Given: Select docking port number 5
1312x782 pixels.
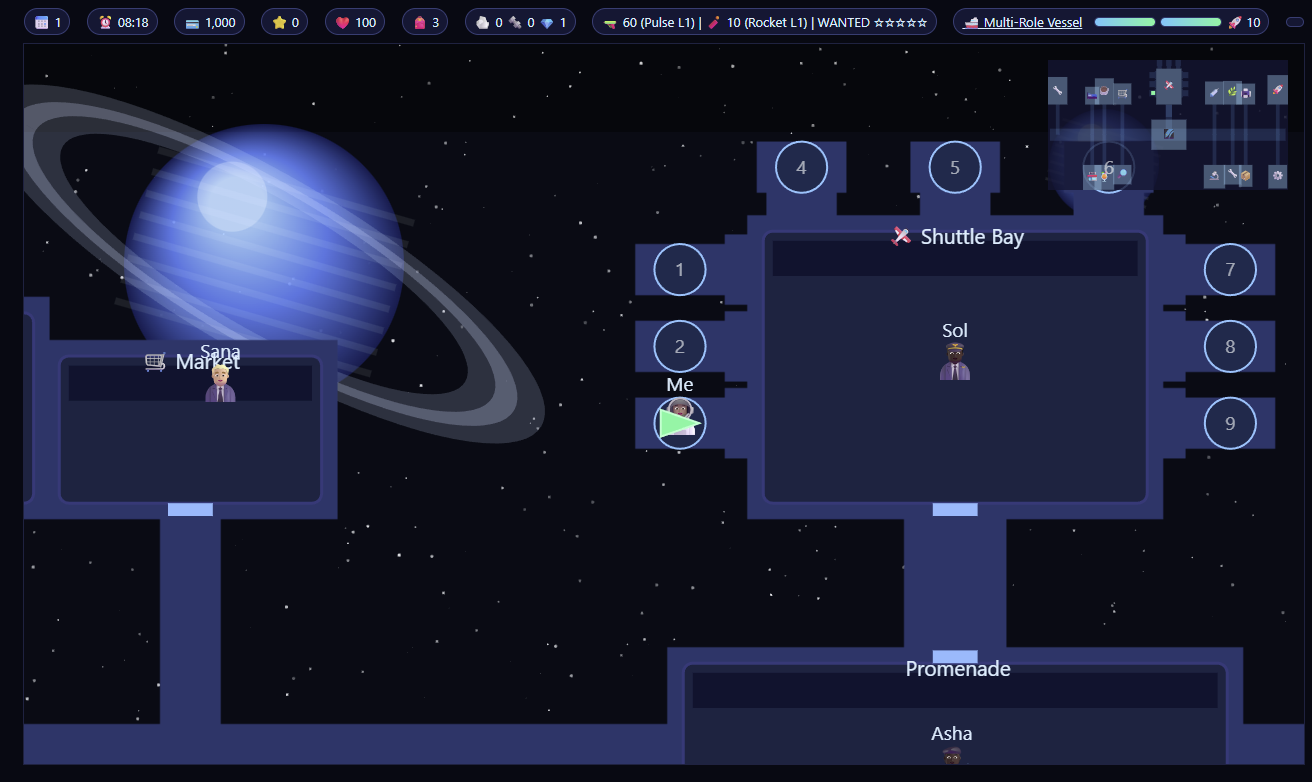Looking at the screenshot, I should coord(953,167).
